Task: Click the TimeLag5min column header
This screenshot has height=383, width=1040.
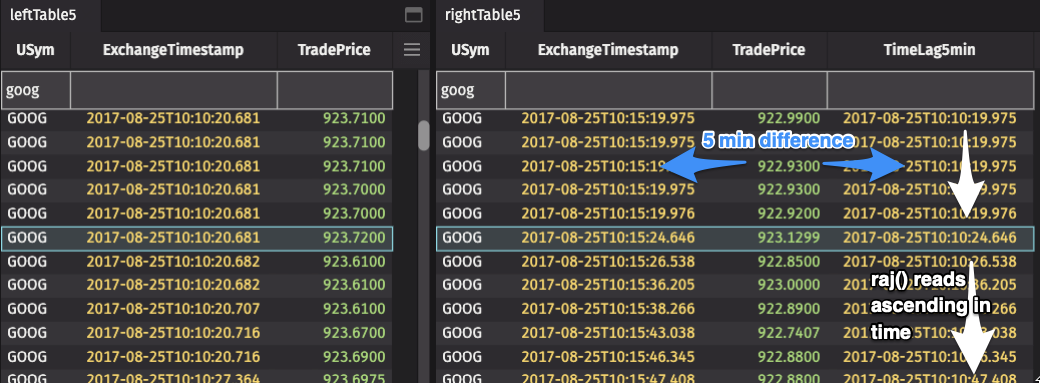Action: pyautogui.click(x=931, y=50)
